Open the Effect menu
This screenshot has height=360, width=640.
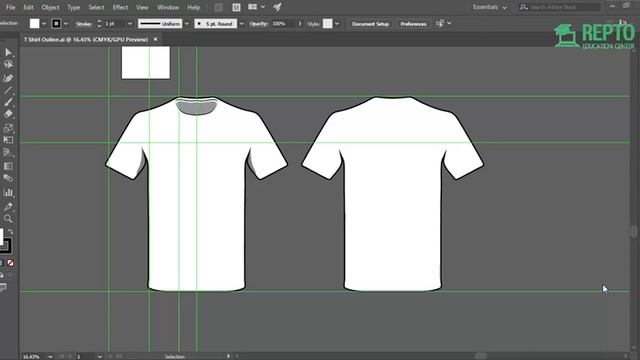click(x=120, y=7)
